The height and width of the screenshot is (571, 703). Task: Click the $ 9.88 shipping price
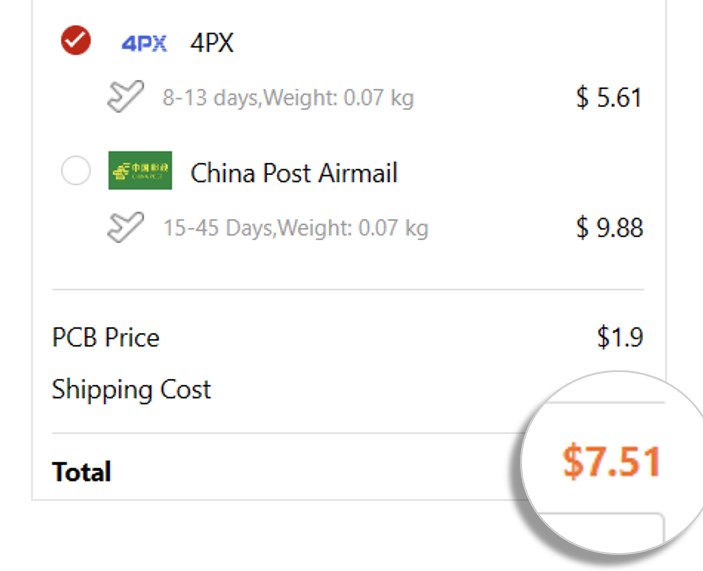608,228
